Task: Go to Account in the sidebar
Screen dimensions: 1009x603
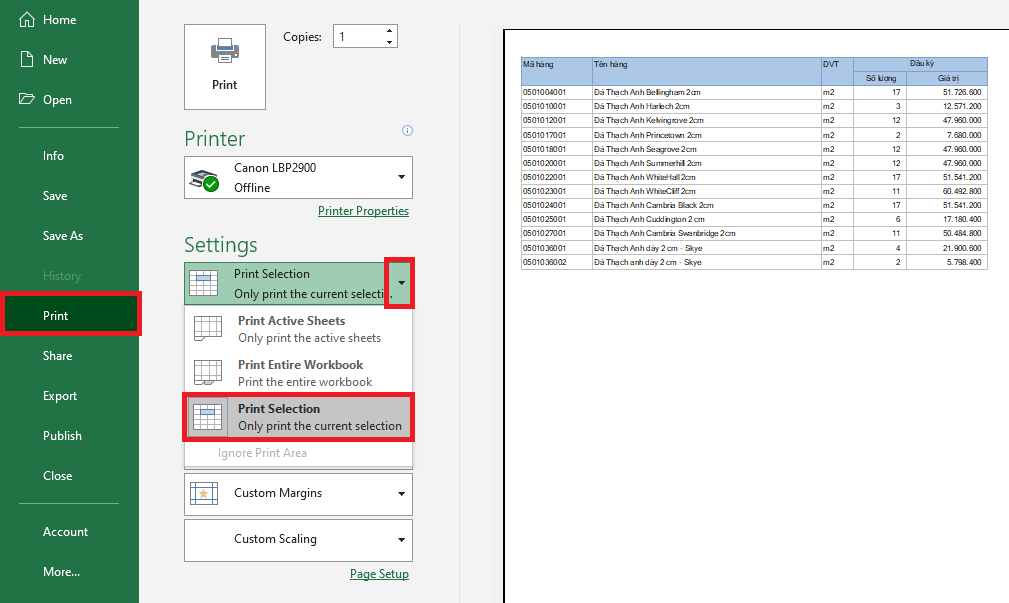Action: pos(65,532)
